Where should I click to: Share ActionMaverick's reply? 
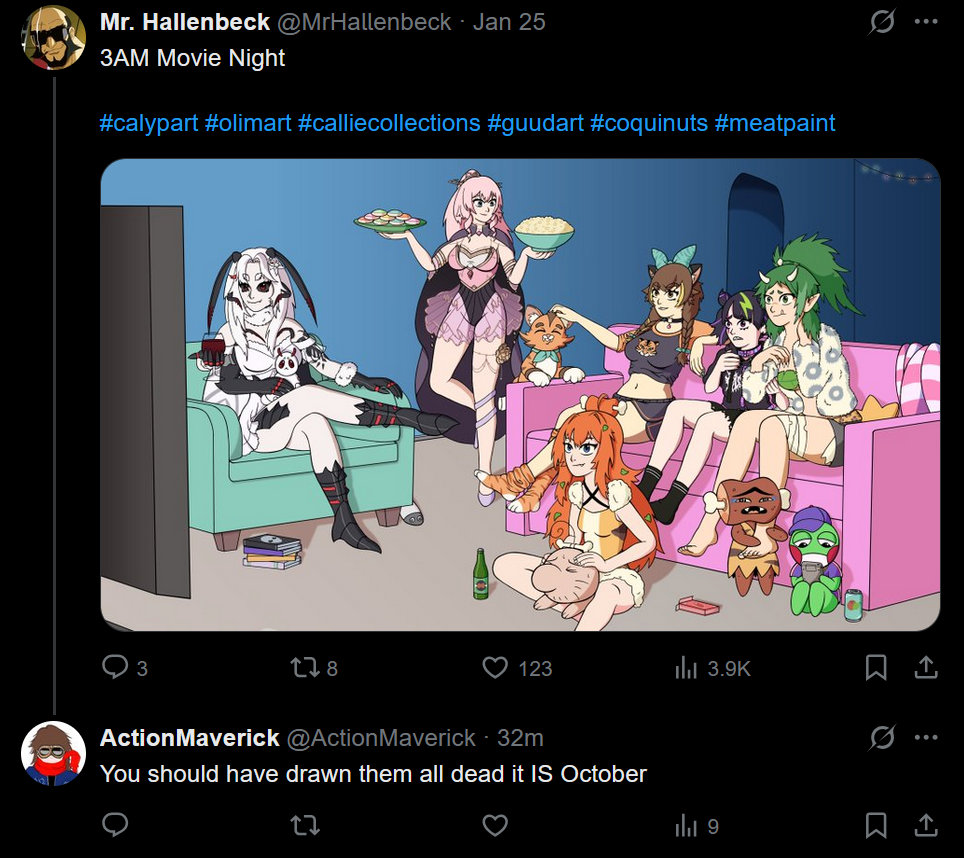coord(926,825)
